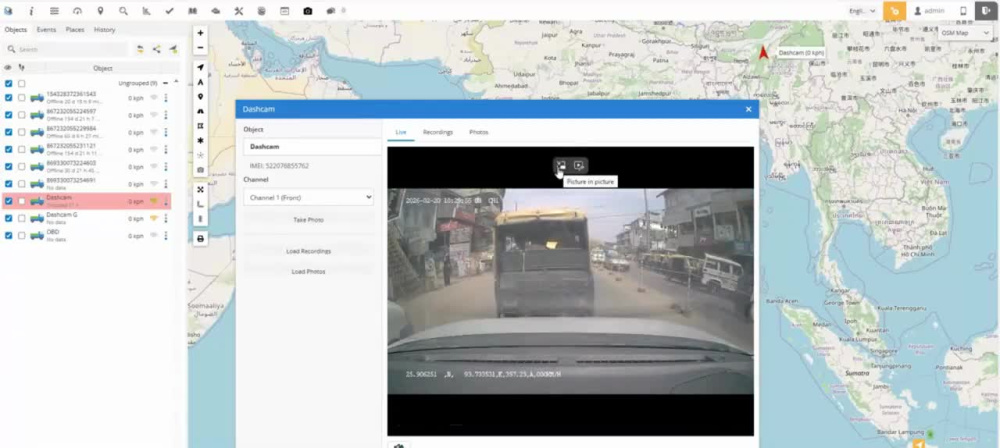Click the print icon on map toolbar
This screenshot has width=1000, height=448.
point(200,239)
